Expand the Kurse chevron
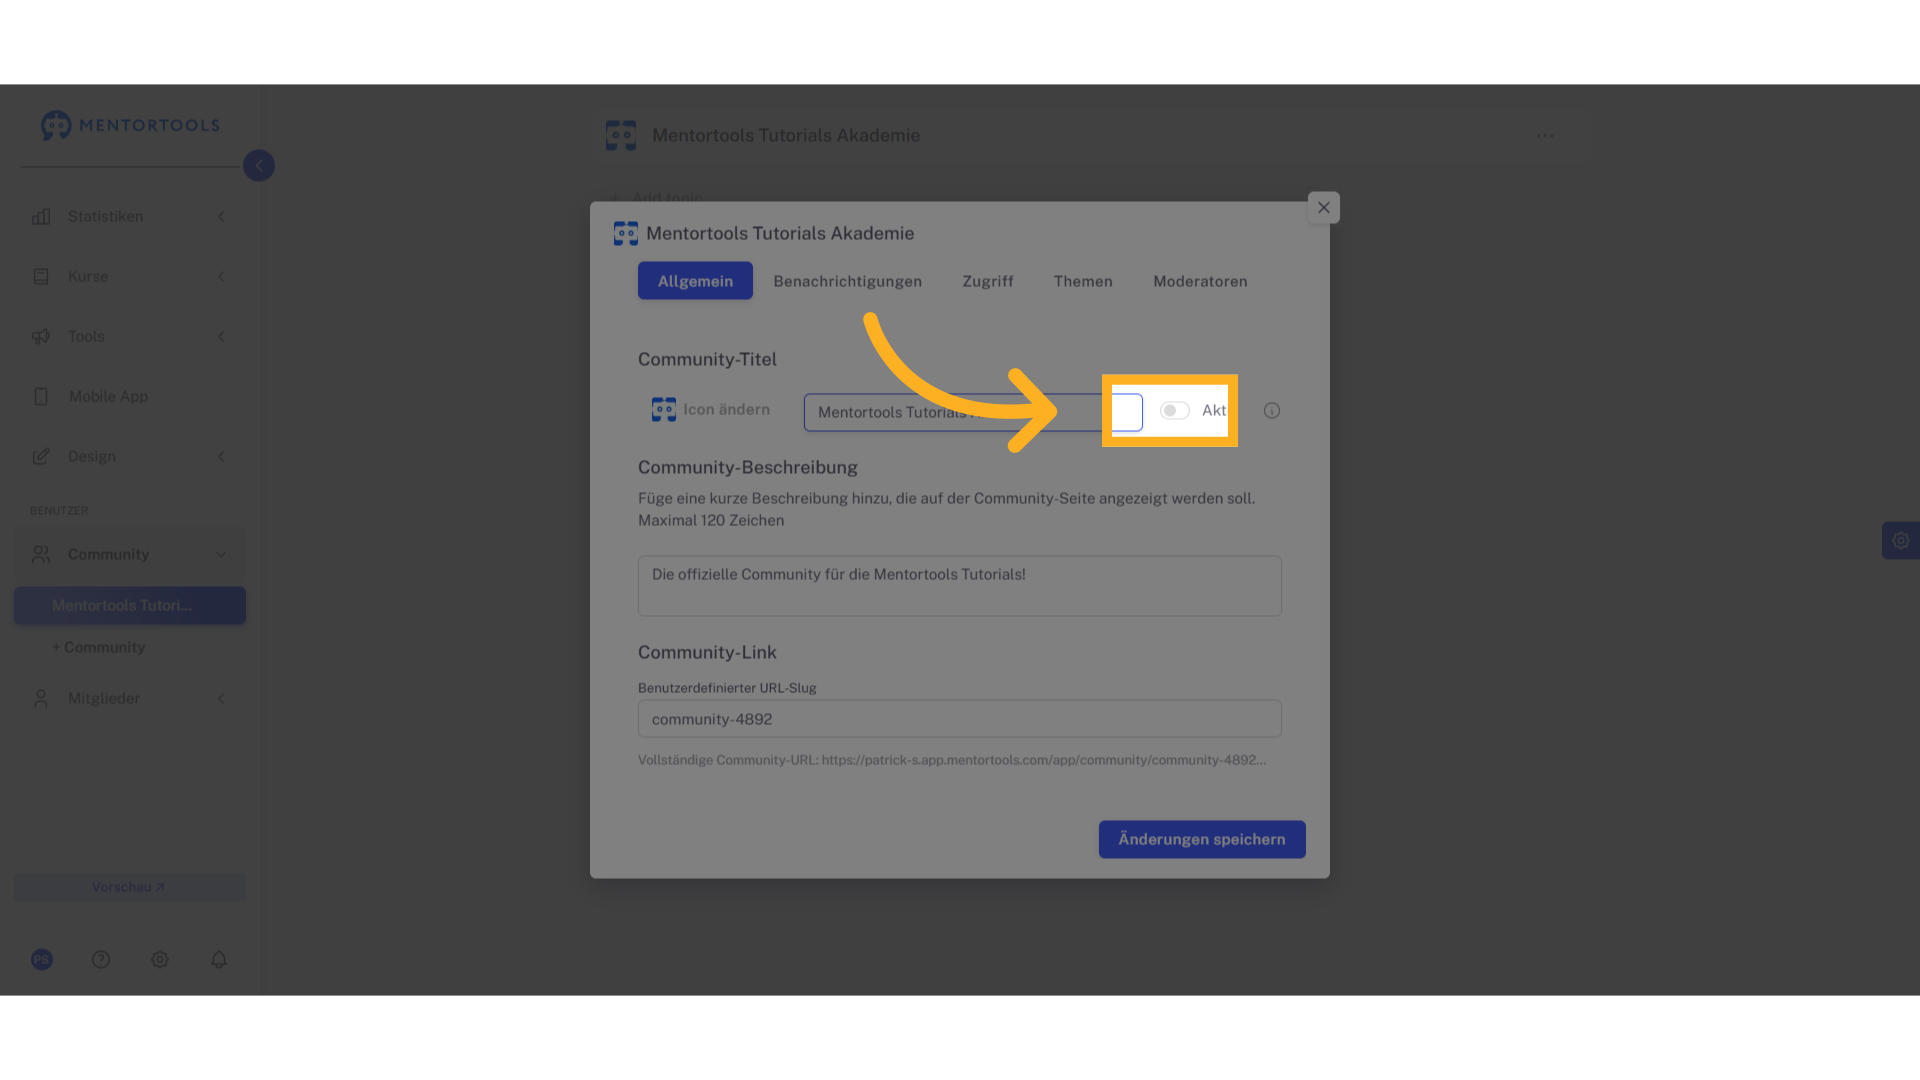The height and width of the screenshot is (1080, 1920). coord(221,277)
